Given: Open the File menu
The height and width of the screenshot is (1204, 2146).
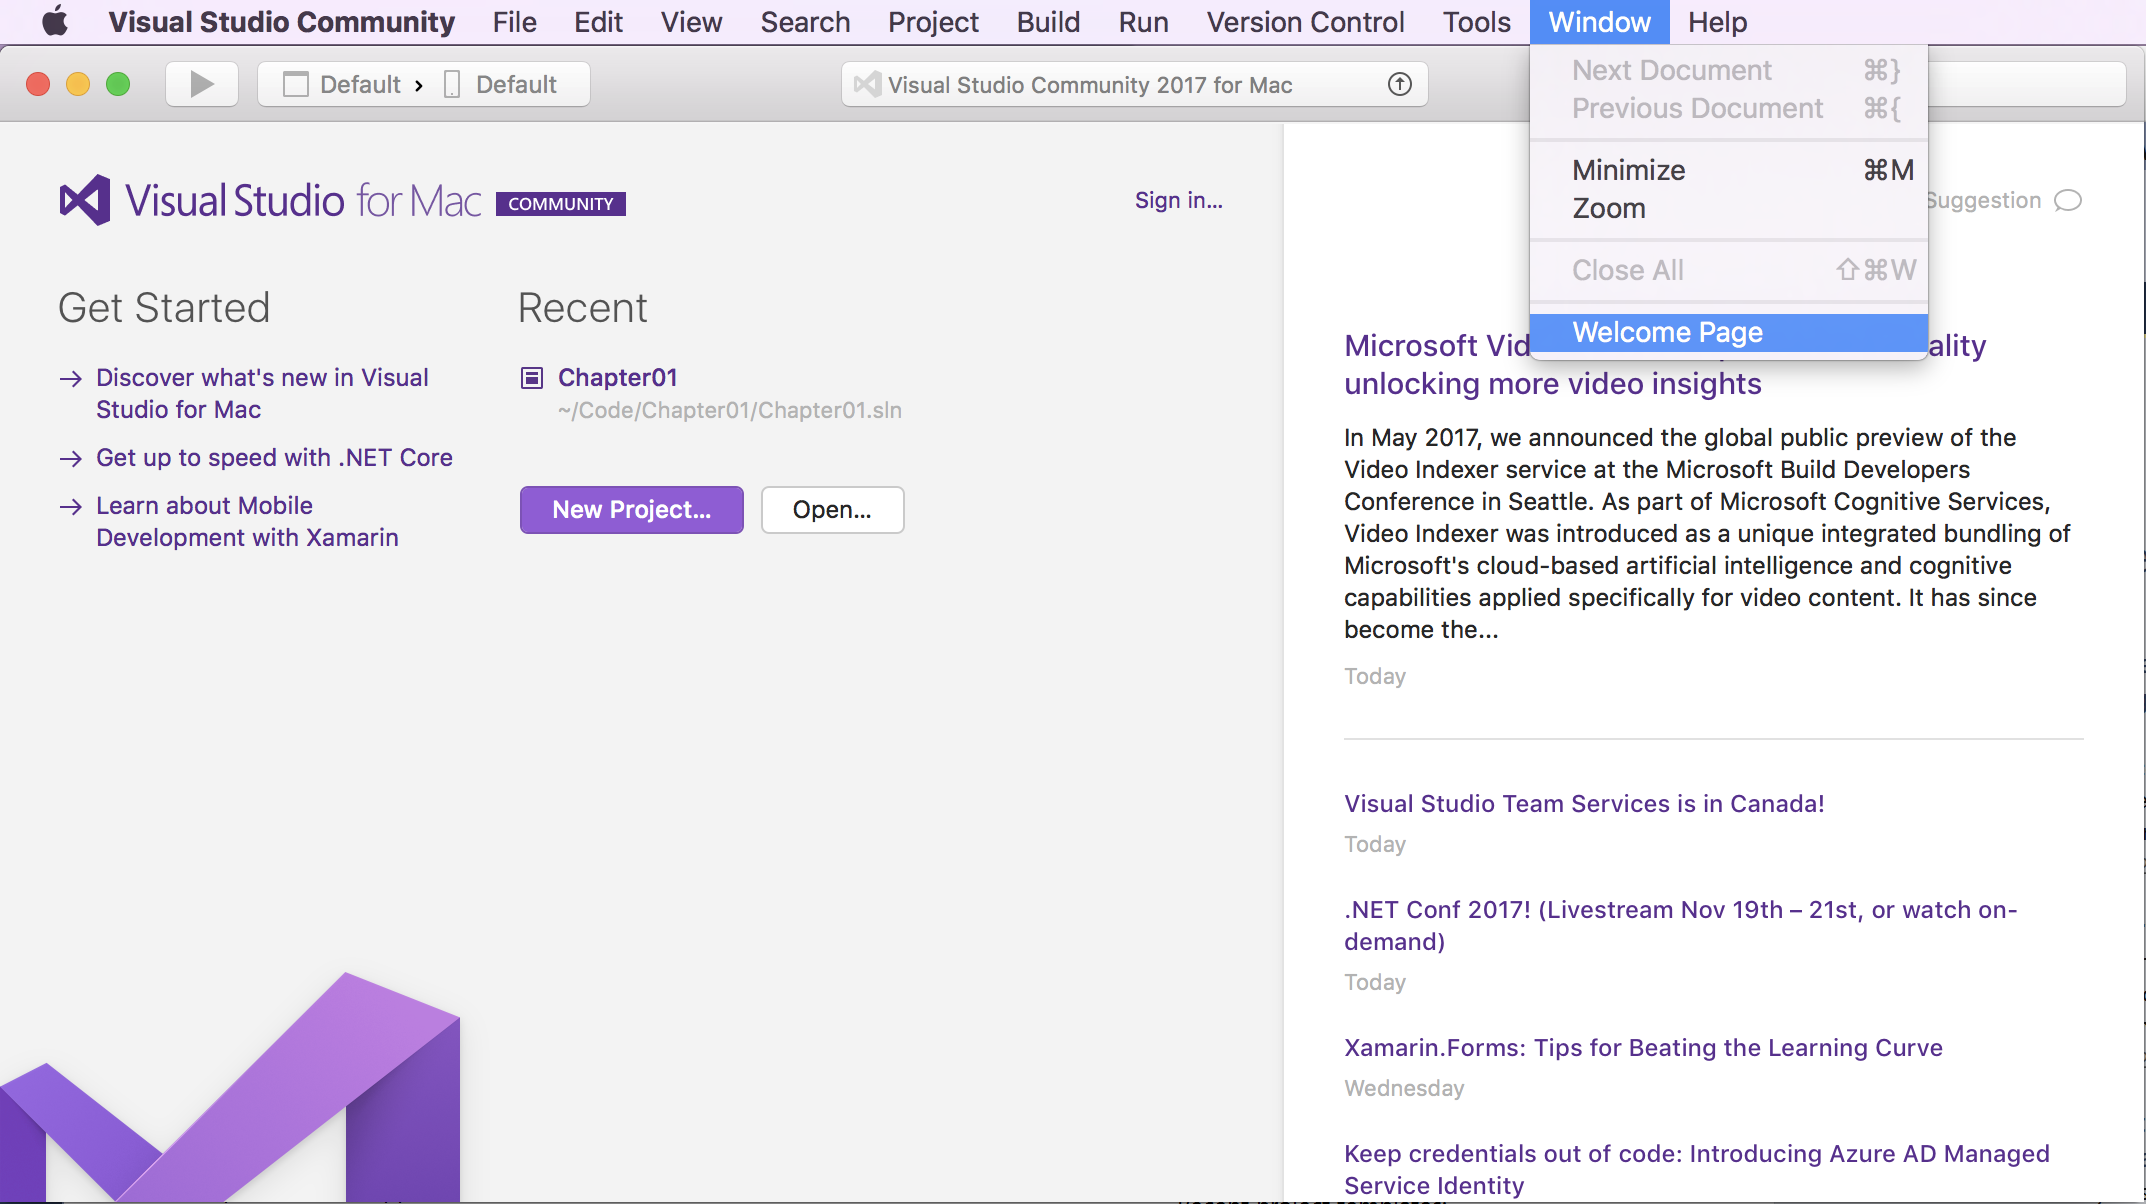Looking at the screenshot, I should coord(514,22).
